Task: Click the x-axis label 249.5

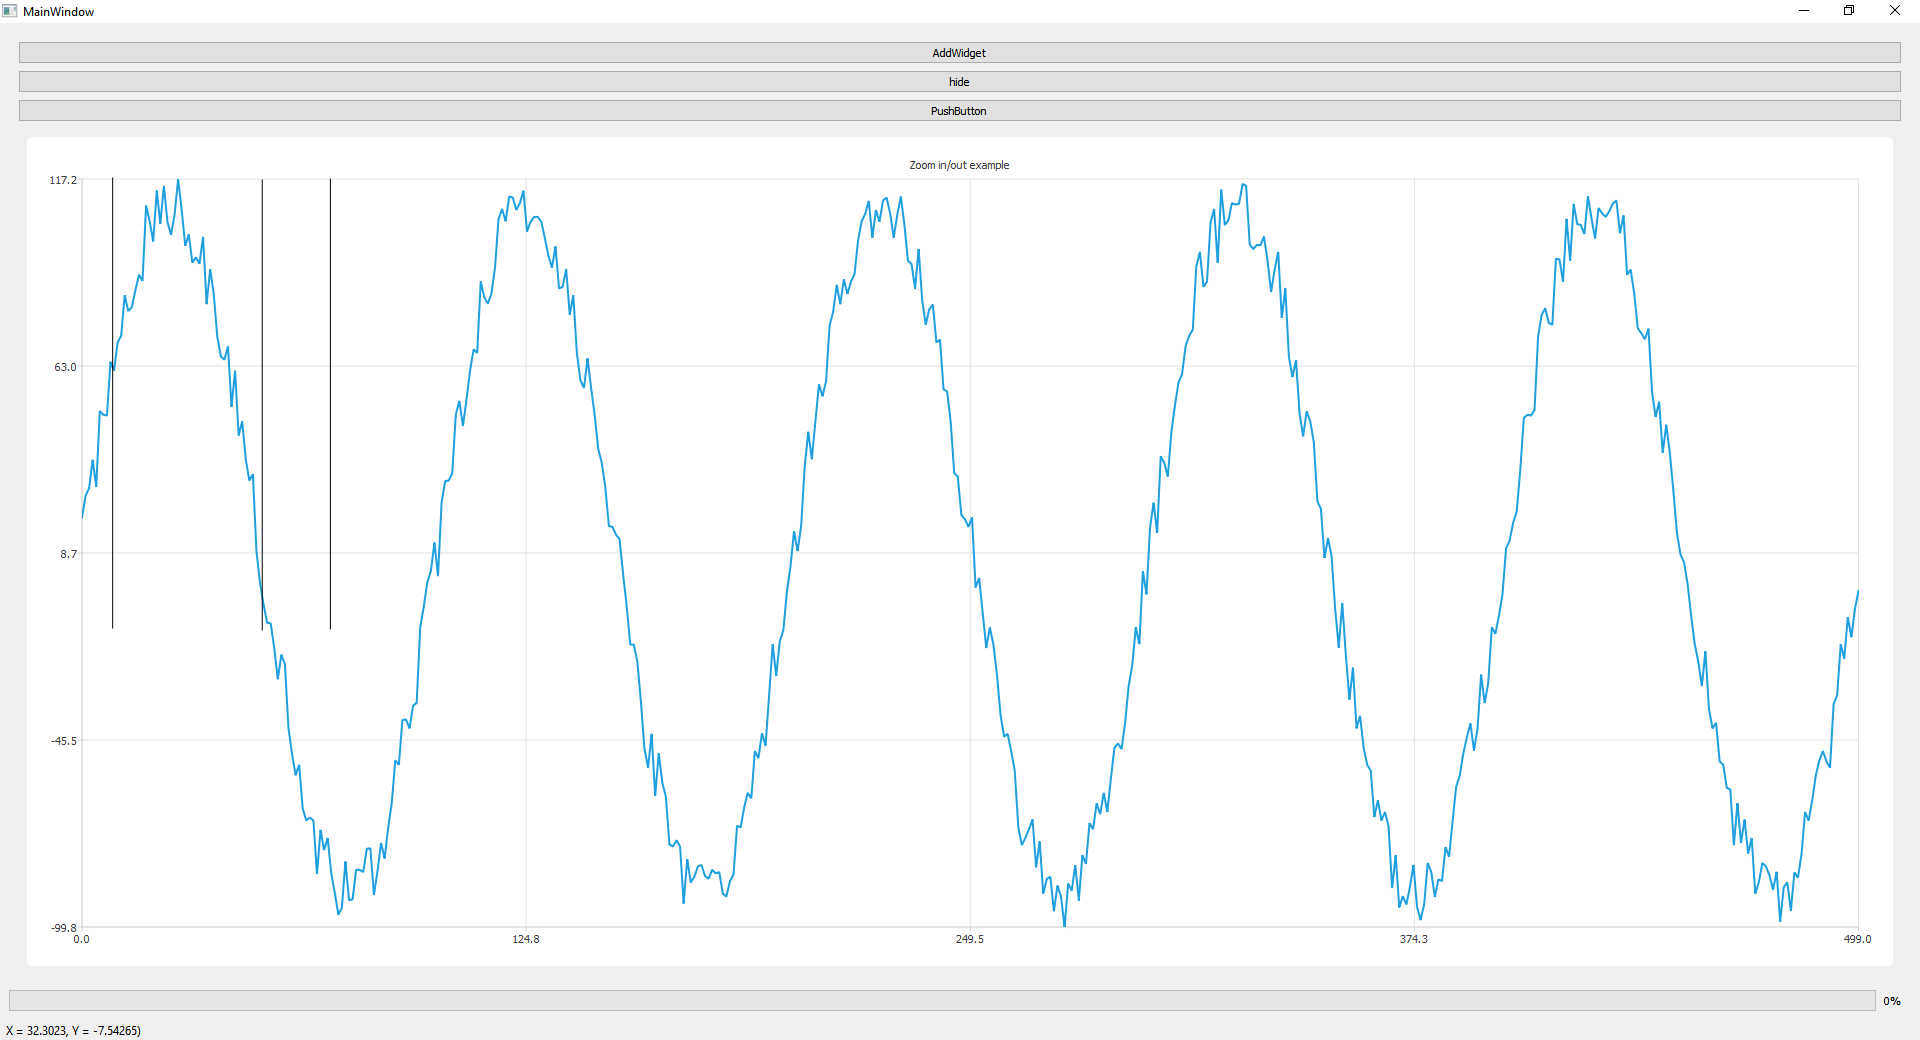Action: pos(968,939)
